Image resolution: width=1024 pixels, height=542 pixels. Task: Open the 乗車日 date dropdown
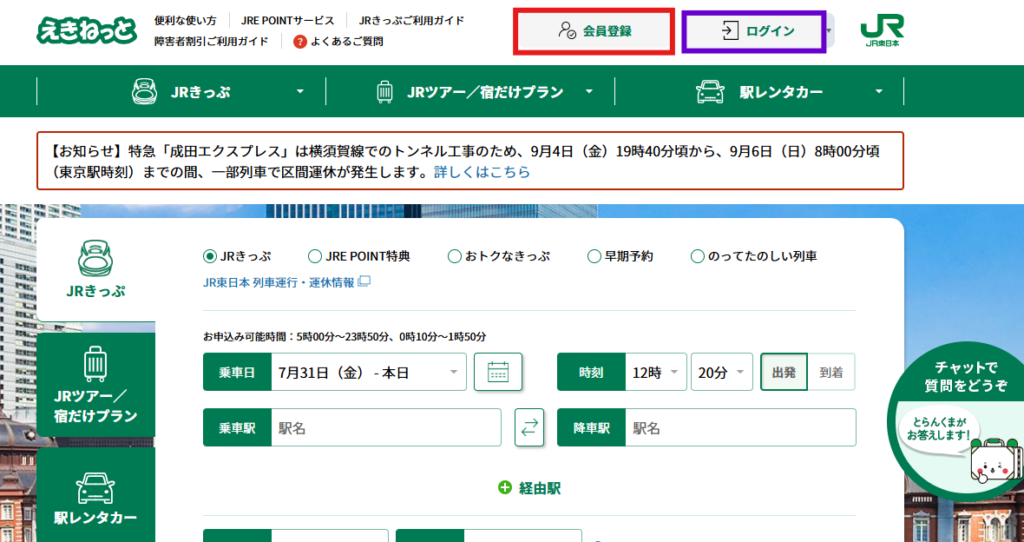coord(368,372)
